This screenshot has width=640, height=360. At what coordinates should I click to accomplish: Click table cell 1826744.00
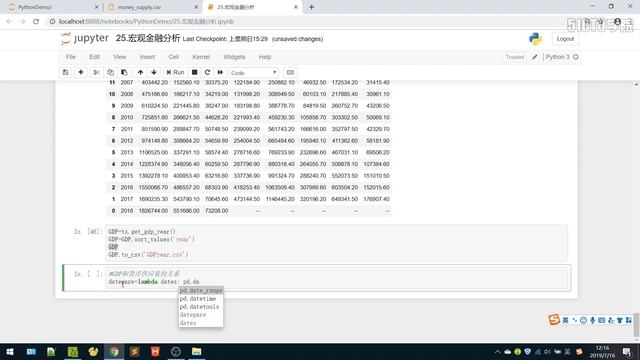(x=154, y=211)
